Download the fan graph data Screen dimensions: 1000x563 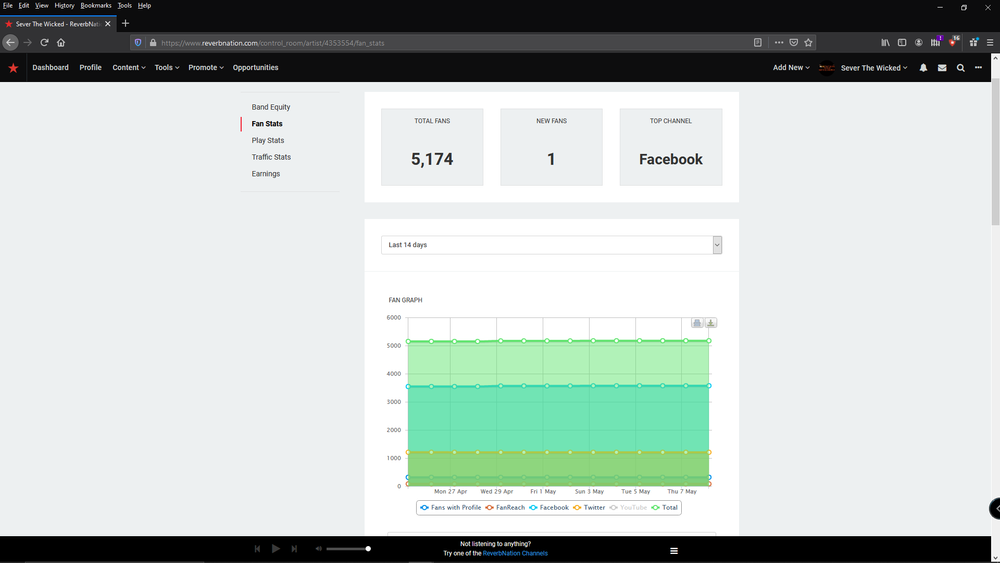[710, 323]
